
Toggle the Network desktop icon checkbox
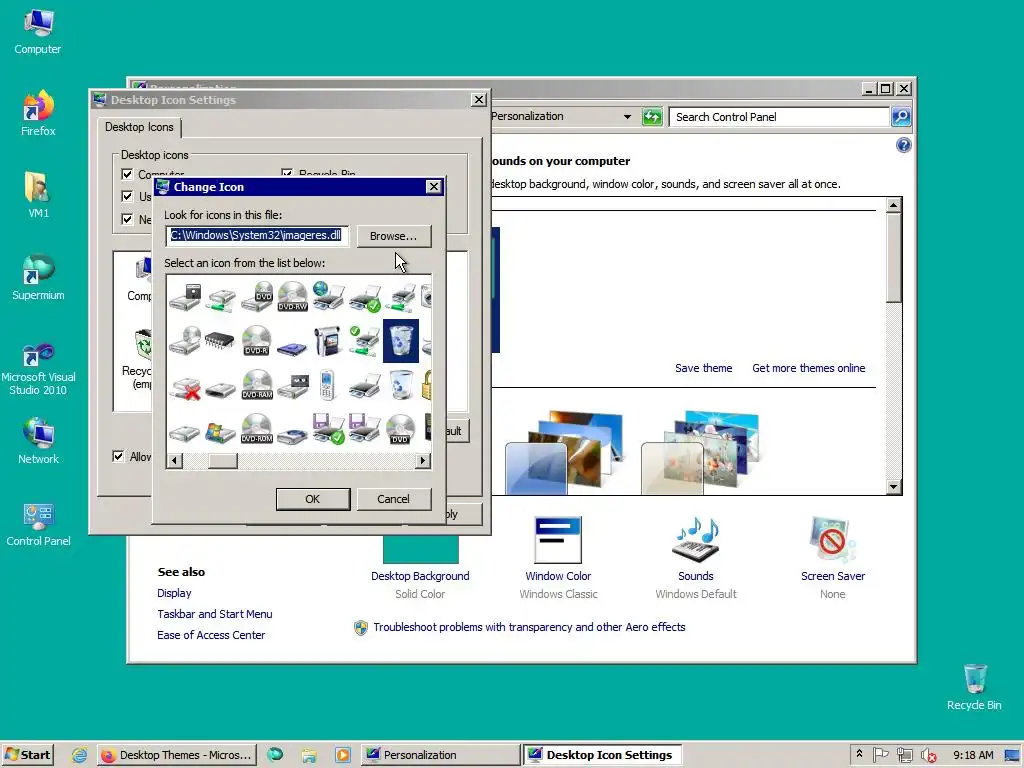click(x=127, y=219)
